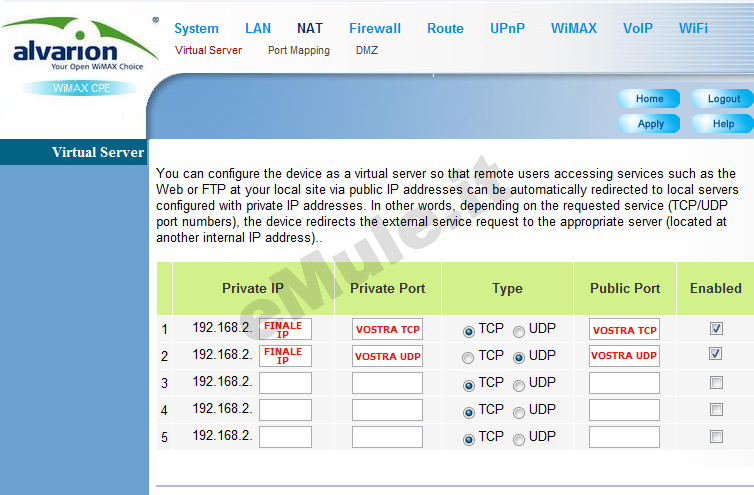
Task: Select the NAT menu
Action: tap(310, 28)
